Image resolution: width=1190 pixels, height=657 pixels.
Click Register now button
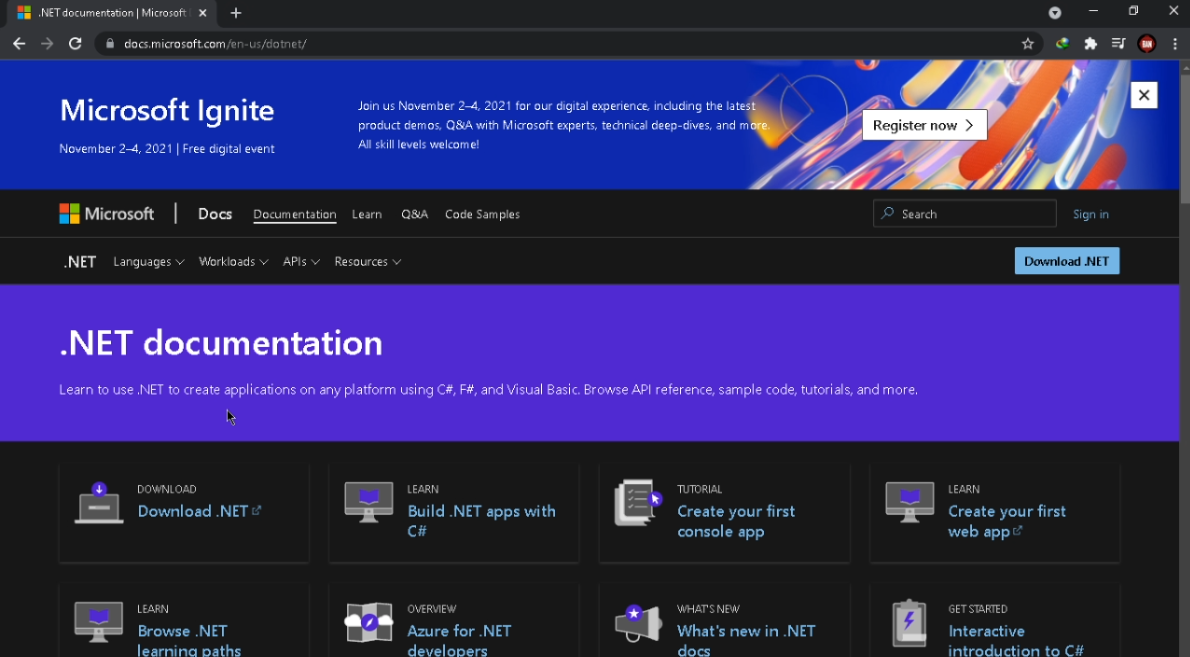[924, 125]
